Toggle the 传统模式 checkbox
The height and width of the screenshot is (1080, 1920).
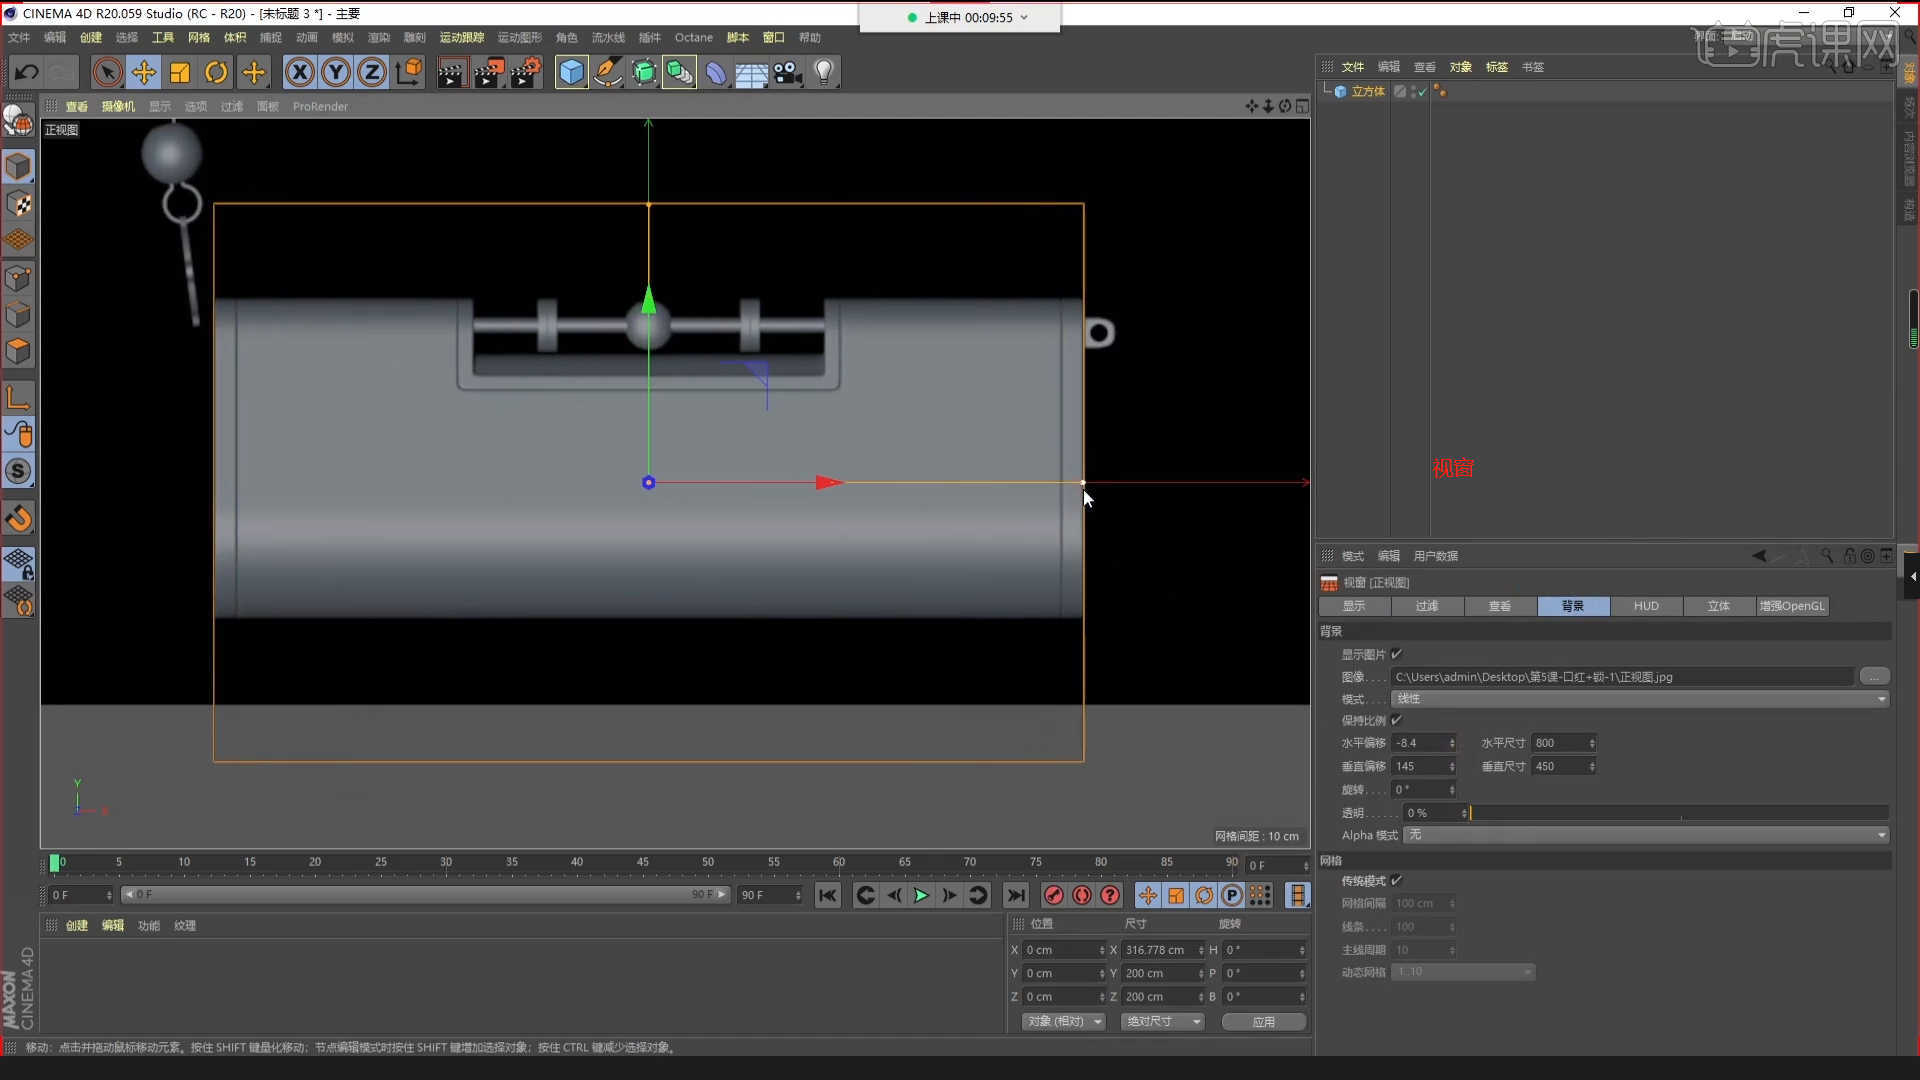tap(1397, 881)
